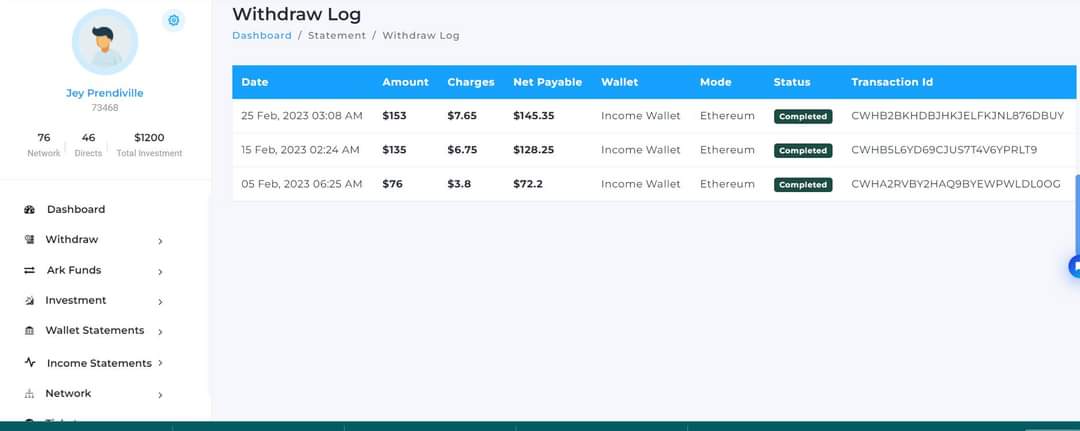
Task: Open the settings gear near the avatar
Action: (x=174, y=21)
